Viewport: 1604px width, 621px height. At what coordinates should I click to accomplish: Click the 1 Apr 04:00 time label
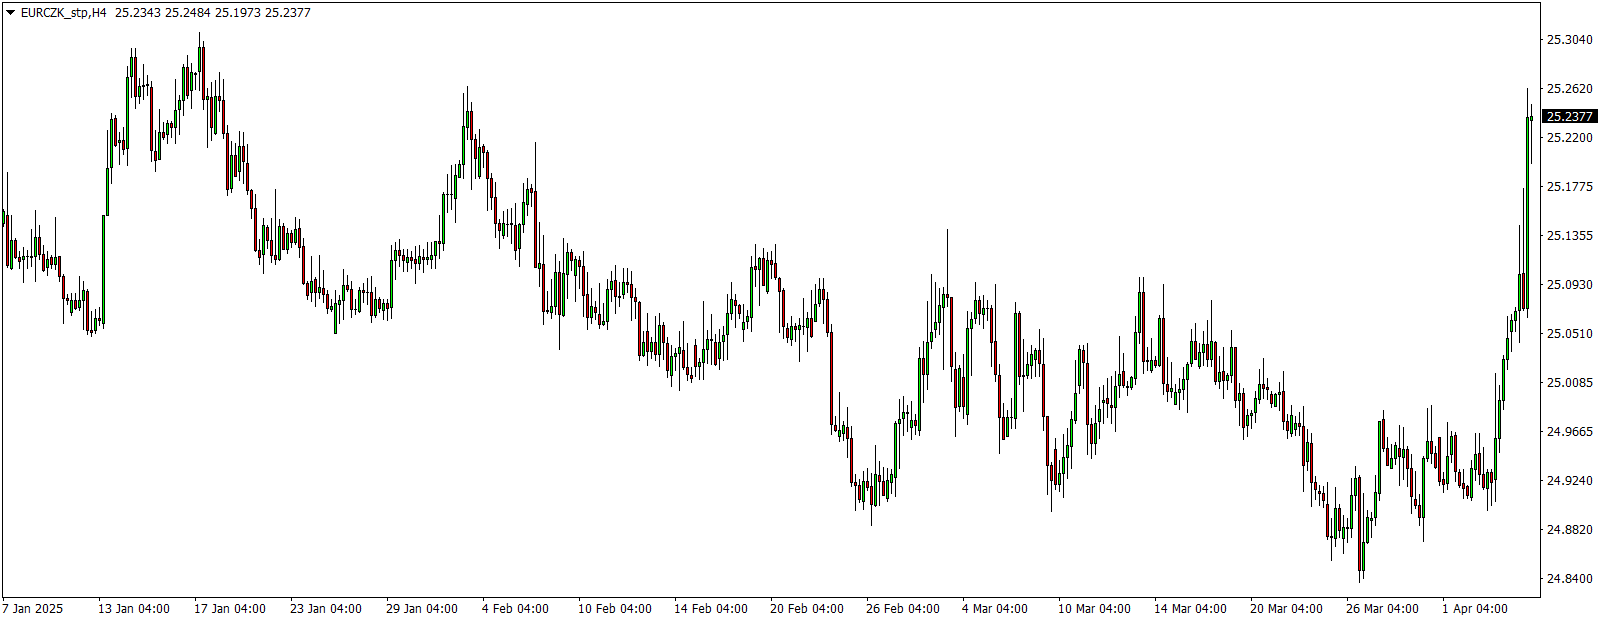tap(1475, 609)
